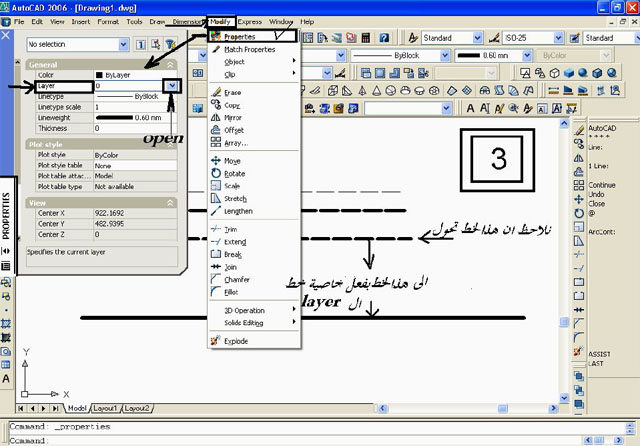Open the Properties menu item
Image resolution: width=640 pixels, height=446 pixels.
tap(252, 36)
